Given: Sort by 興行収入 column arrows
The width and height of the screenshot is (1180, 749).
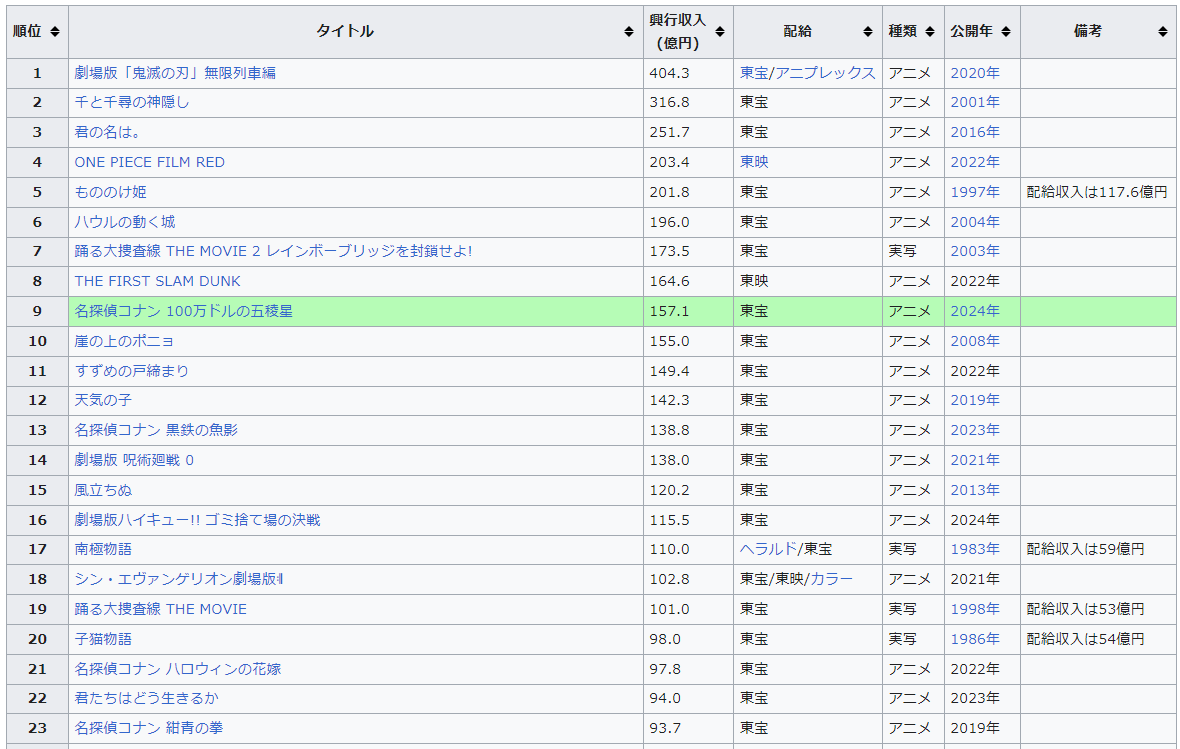Looking at the screenshot, I should pos(719,32).
